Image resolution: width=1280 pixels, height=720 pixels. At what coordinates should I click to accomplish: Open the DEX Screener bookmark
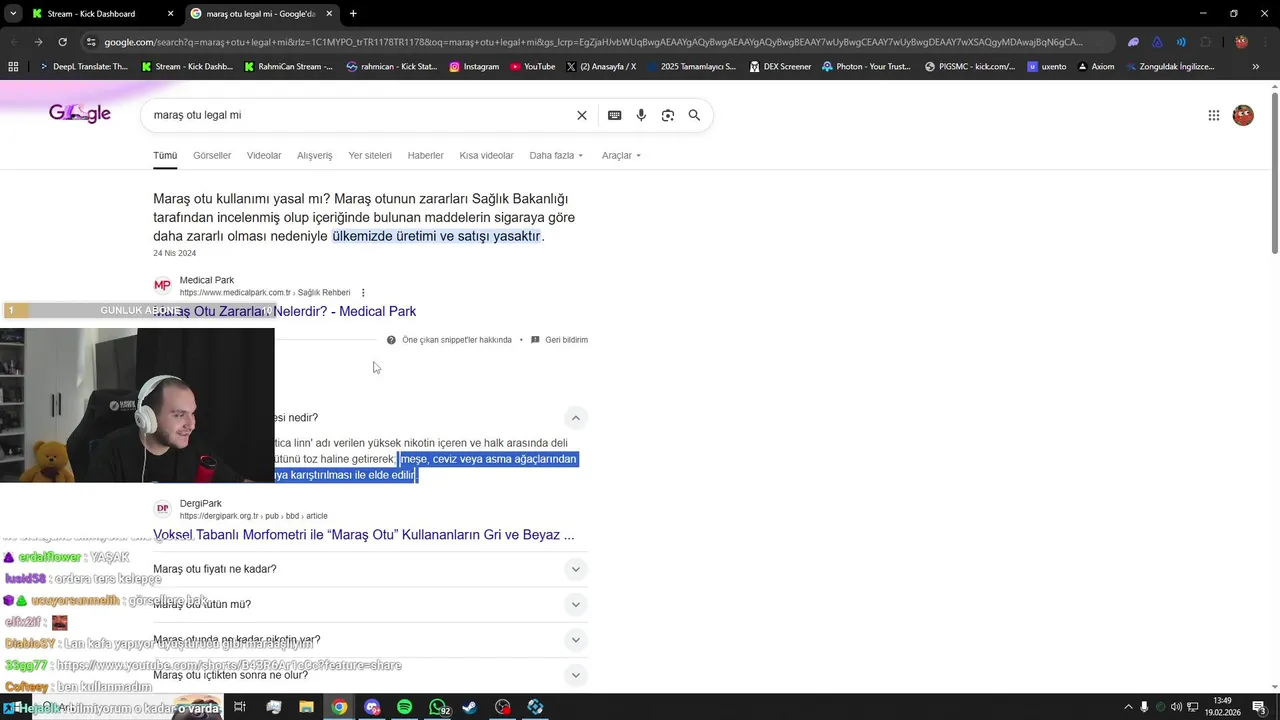[x=779, y=67]
